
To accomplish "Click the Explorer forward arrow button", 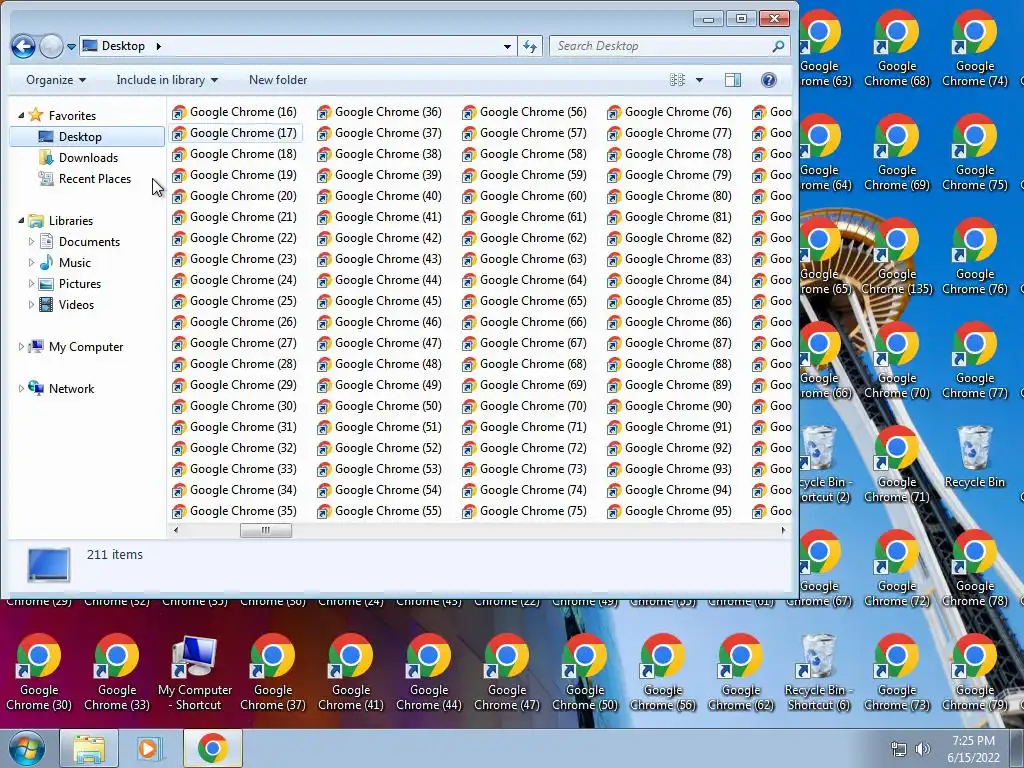I will point(51,46).
